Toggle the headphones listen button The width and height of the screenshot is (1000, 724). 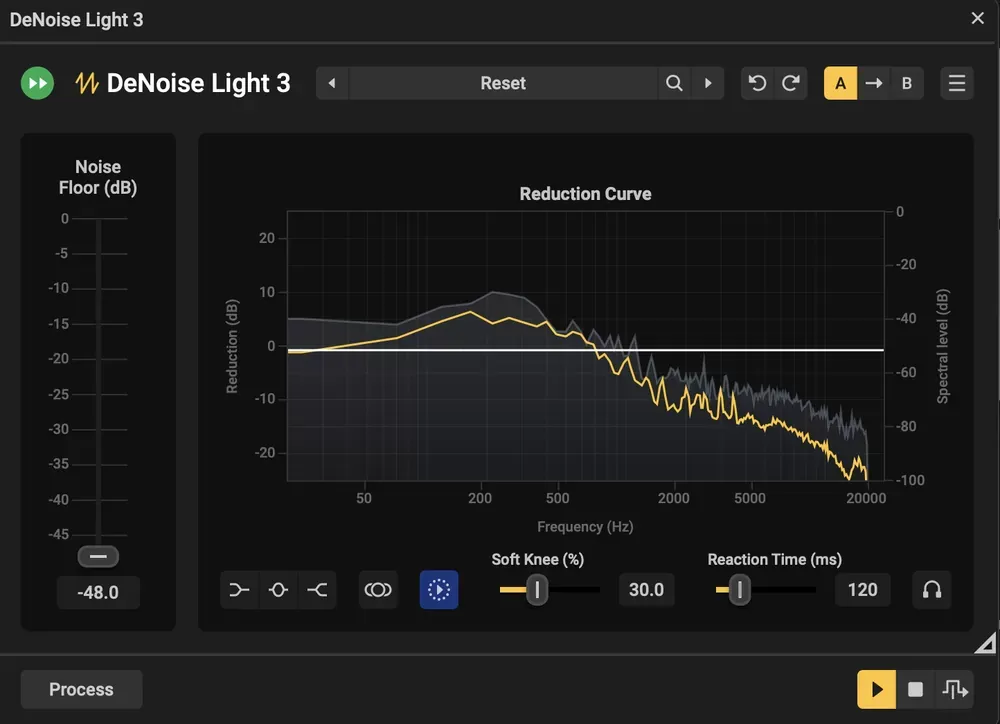click(932, 590)
